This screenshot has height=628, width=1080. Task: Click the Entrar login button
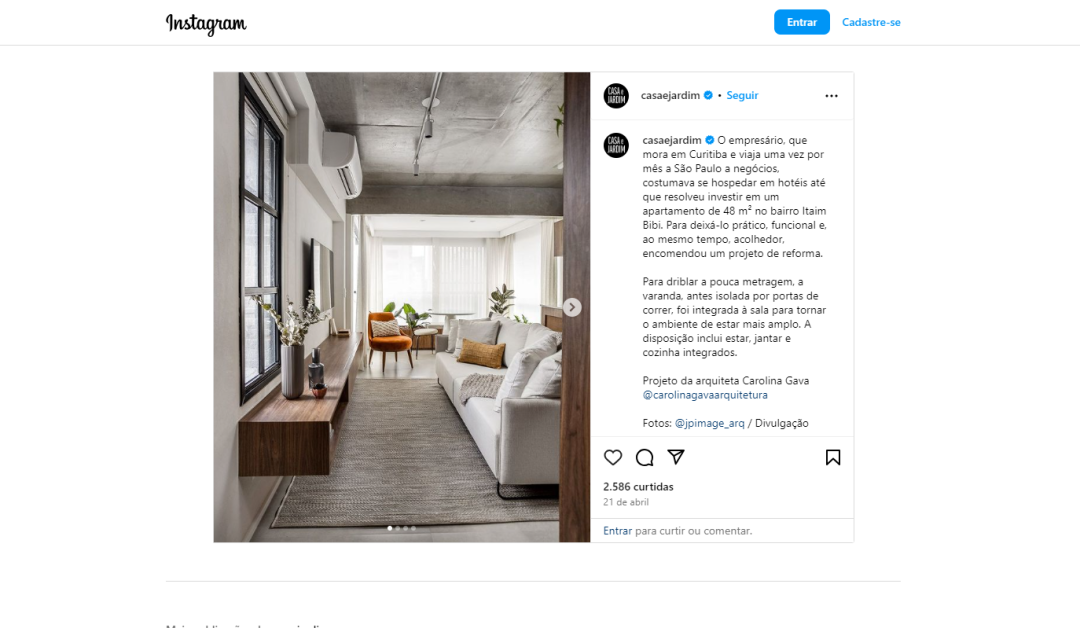coord(802,22)
